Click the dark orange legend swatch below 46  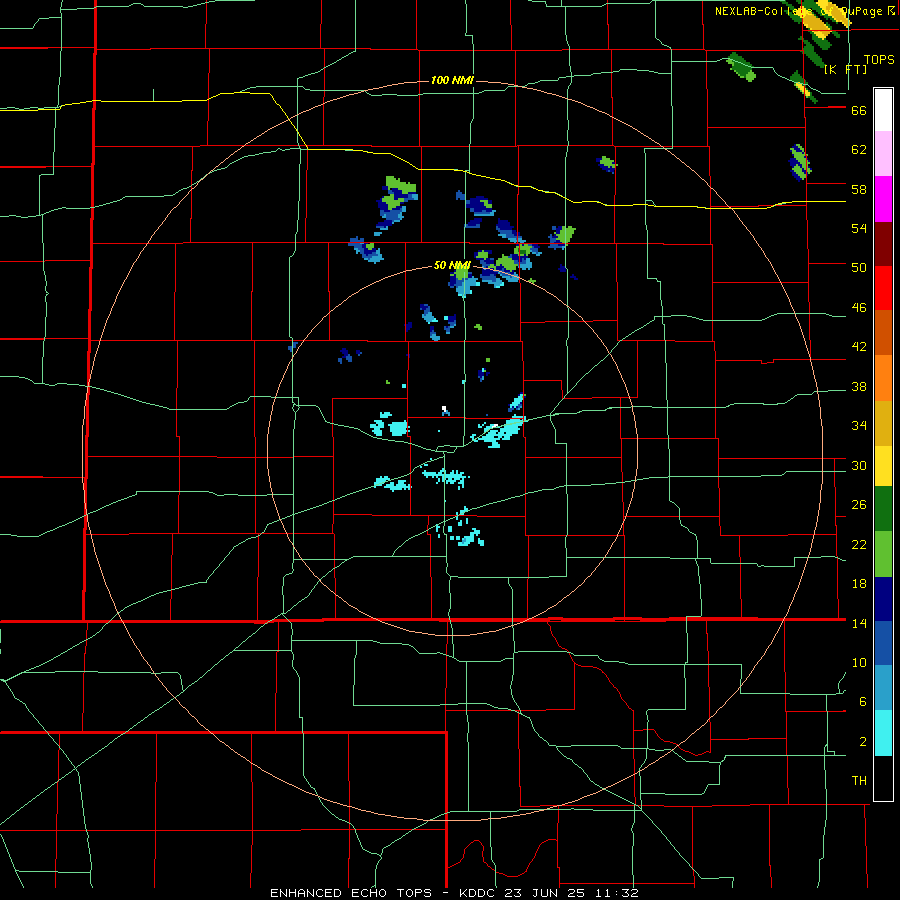click(x=883, y=333)
